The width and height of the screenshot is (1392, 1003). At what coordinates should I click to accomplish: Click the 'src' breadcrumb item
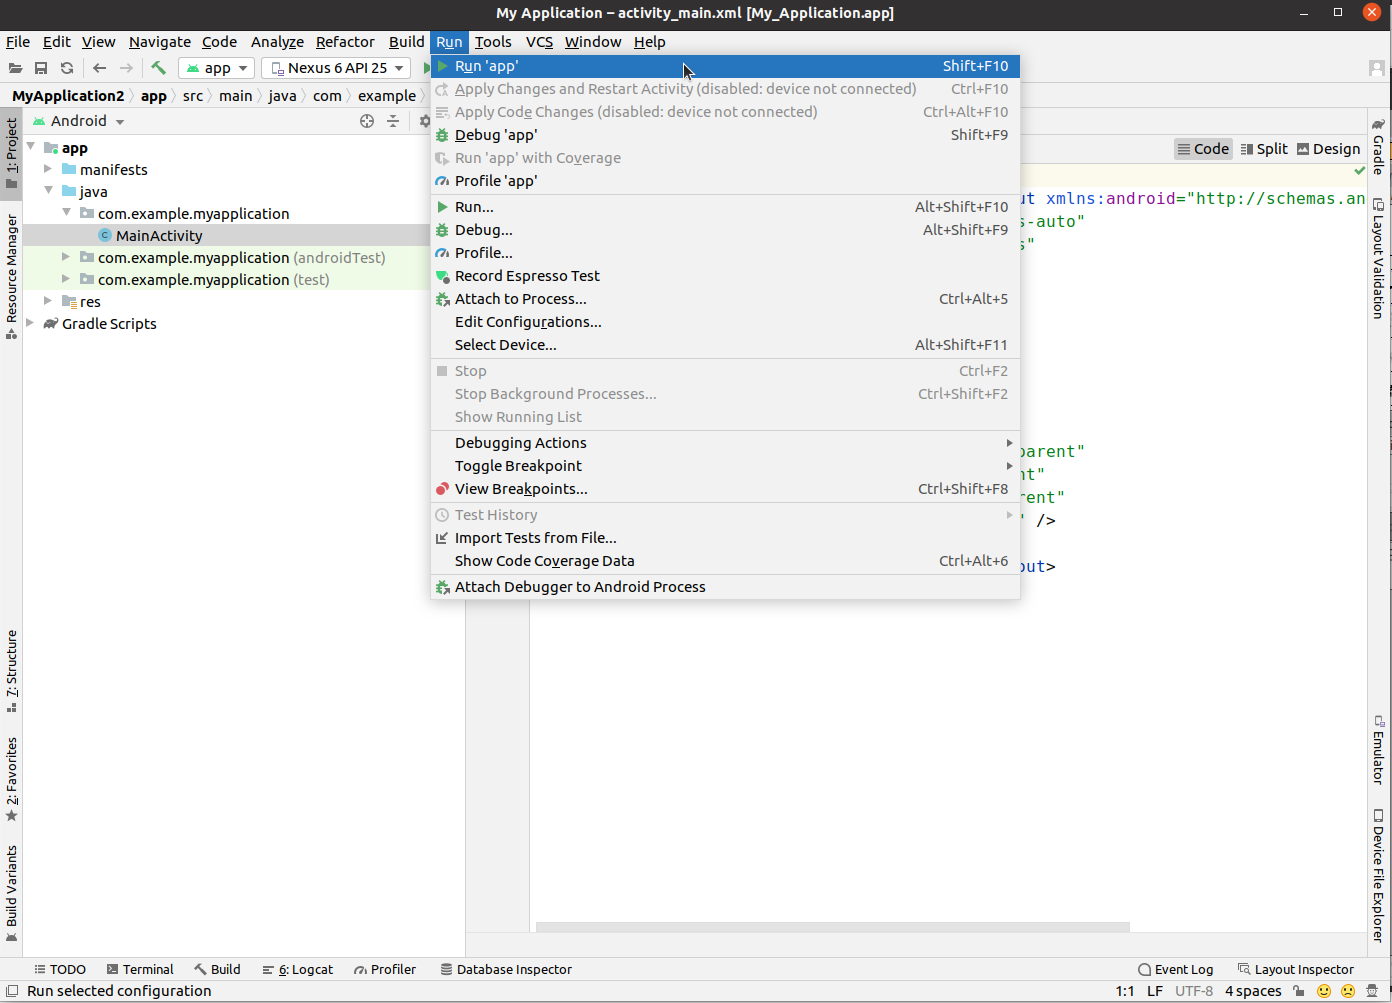pos(193,96)
